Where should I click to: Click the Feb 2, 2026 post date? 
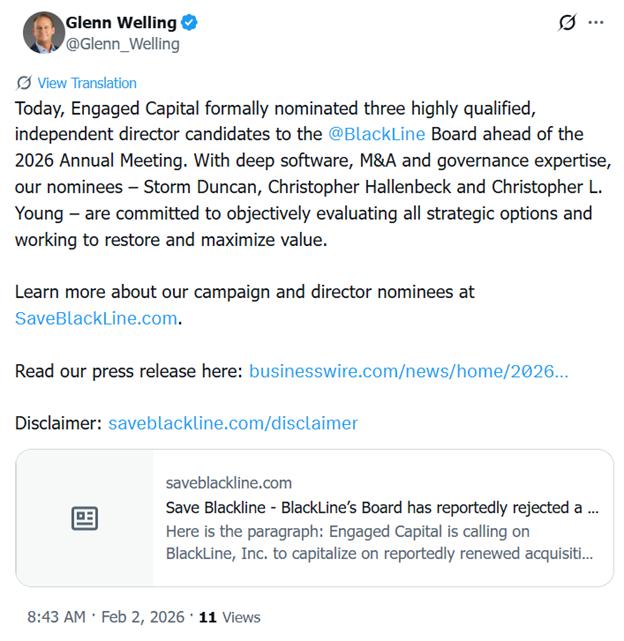click(x=142, y=617)
